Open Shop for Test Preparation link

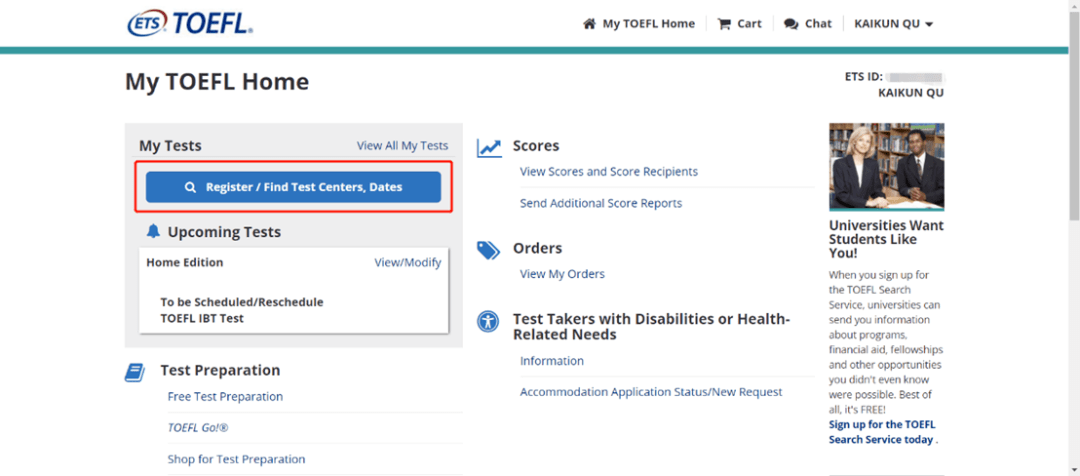click(236, 459)
